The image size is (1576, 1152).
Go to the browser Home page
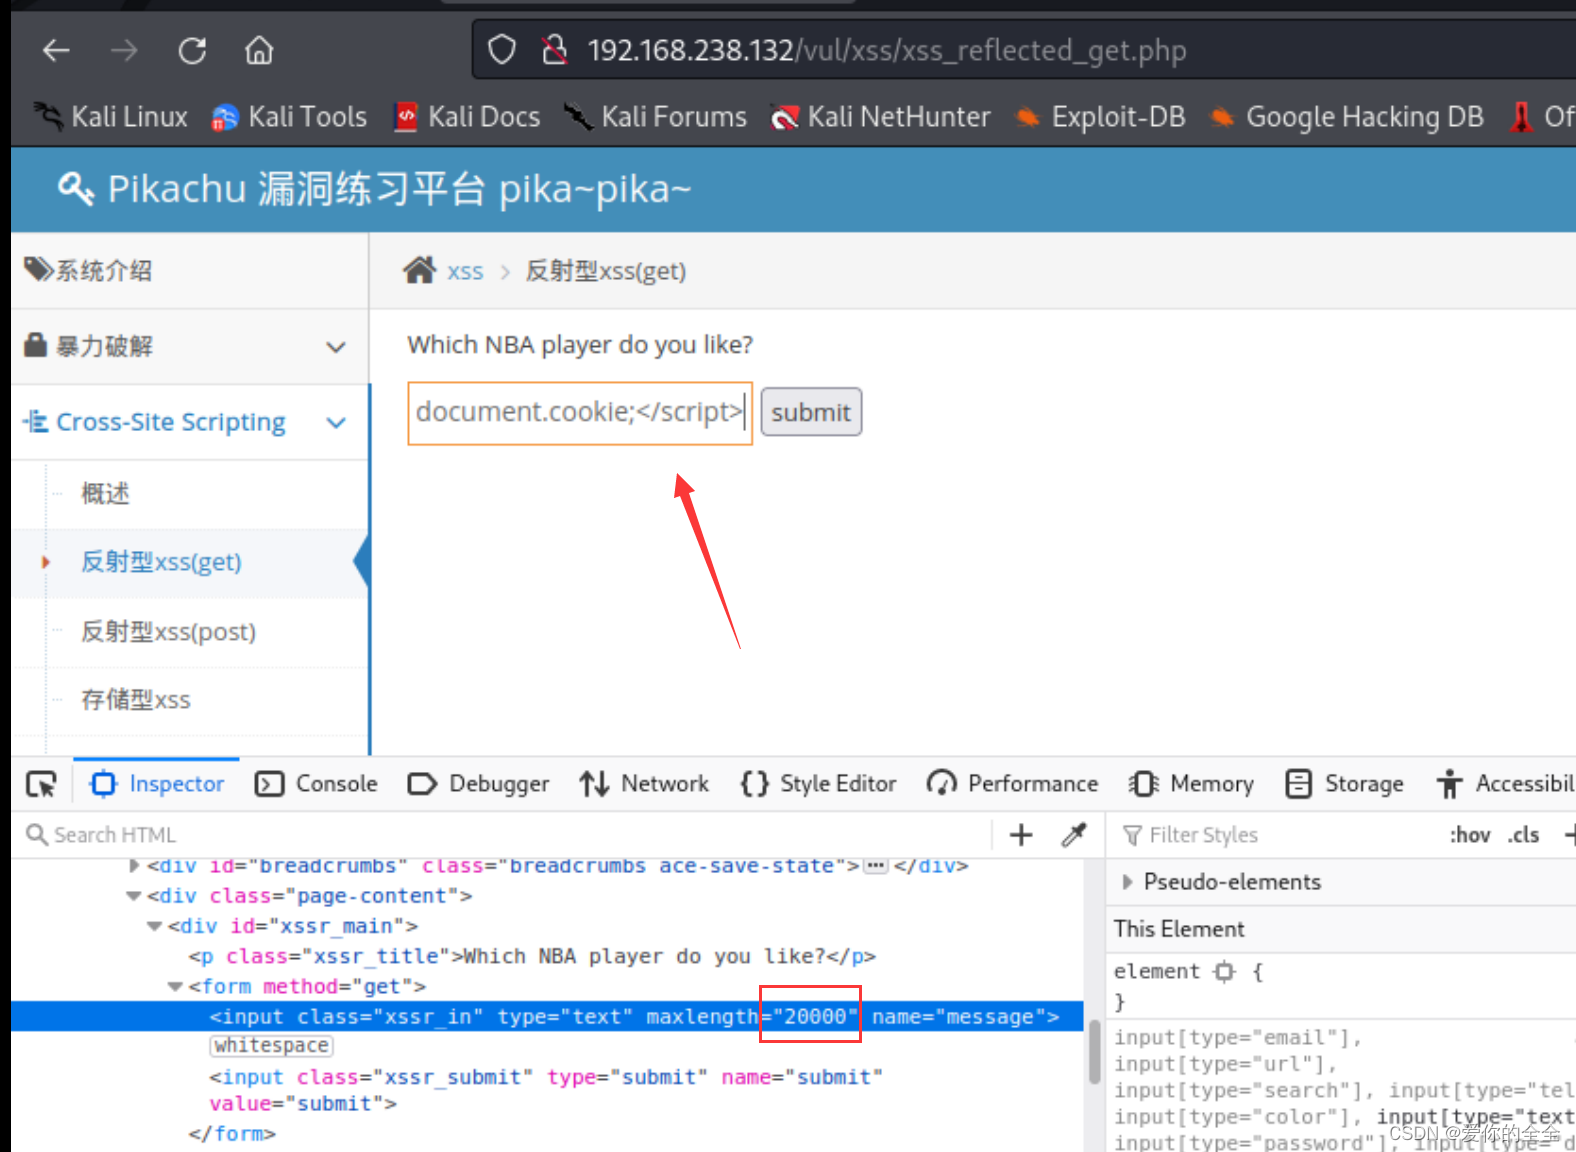point(259,50)
